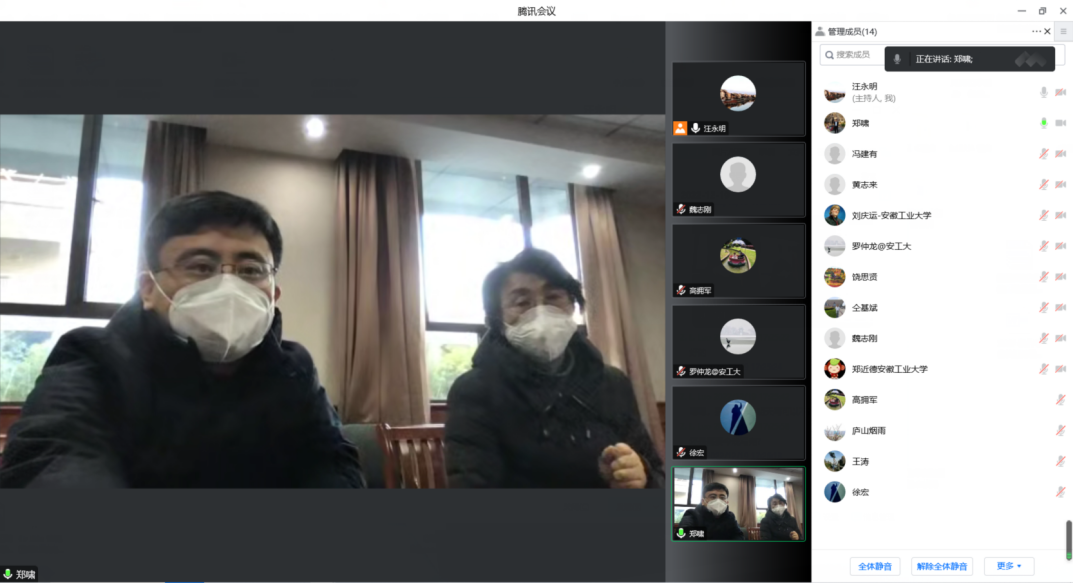The height and width of the screenshot is (583, 1073).
Task: Select member 庐山烟雨 in the list
Action: pos(868,431)
